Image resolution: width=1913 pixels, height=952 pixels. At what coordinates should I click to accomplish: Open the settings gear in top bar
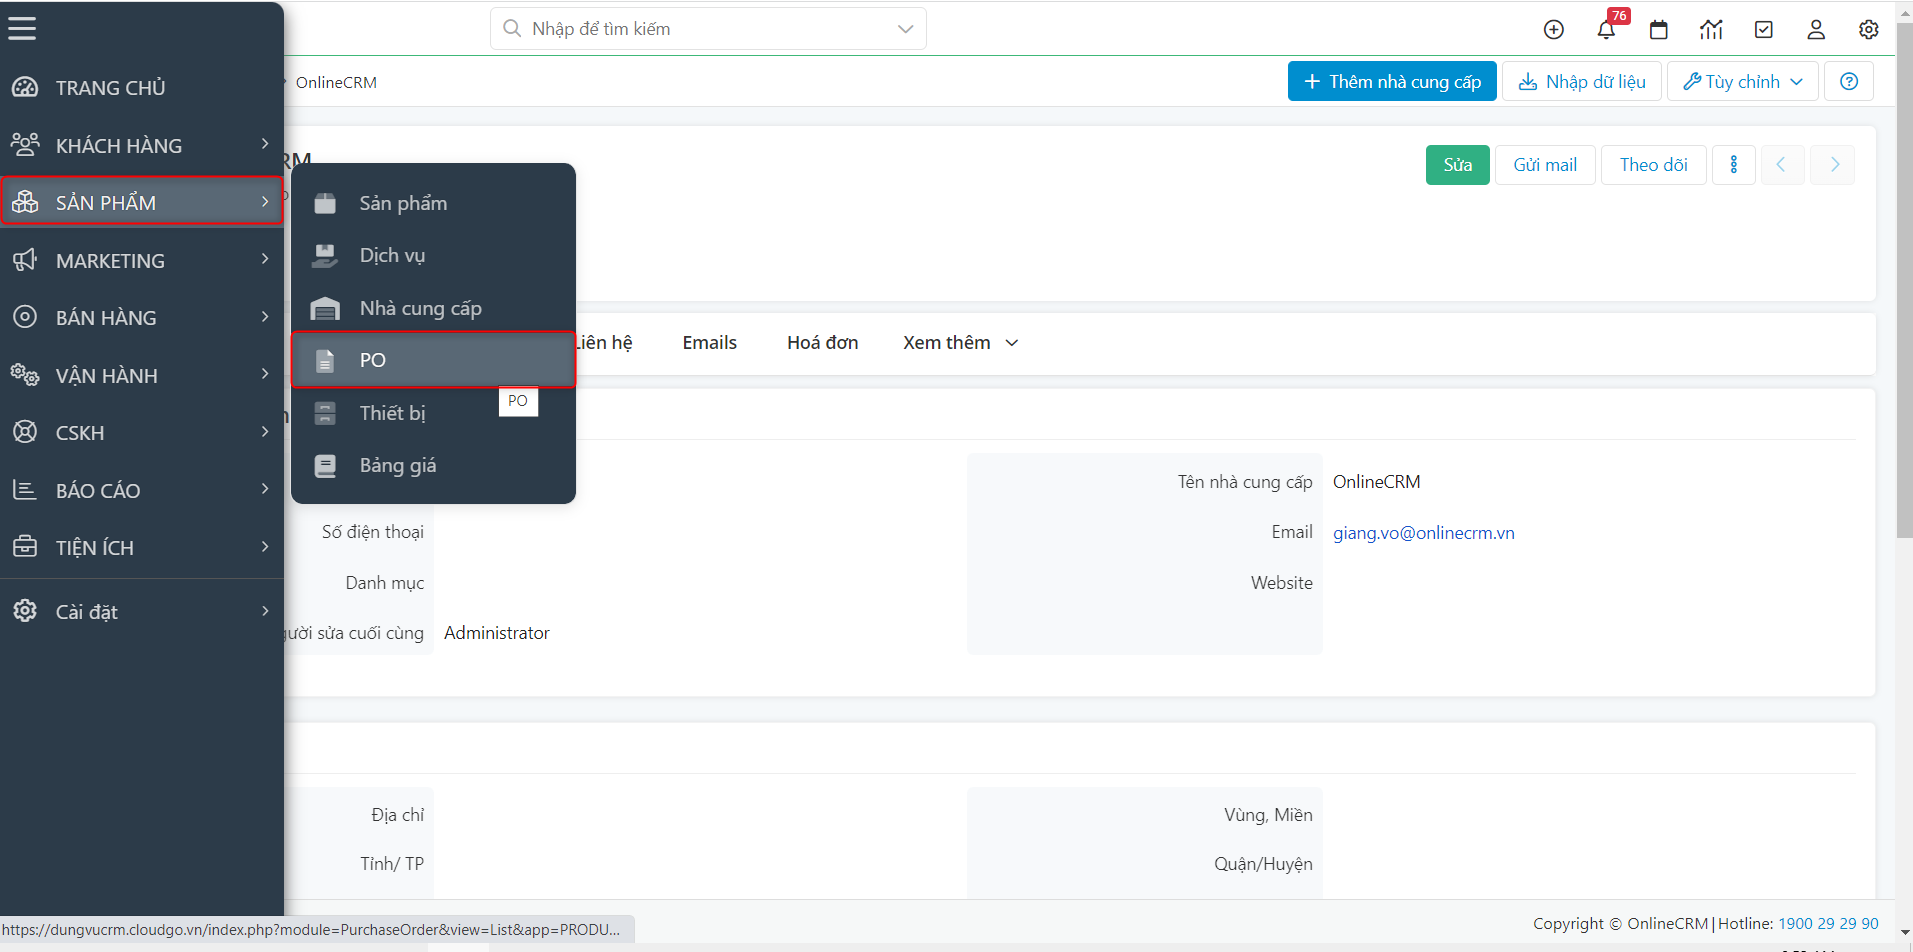point(1868,29)
